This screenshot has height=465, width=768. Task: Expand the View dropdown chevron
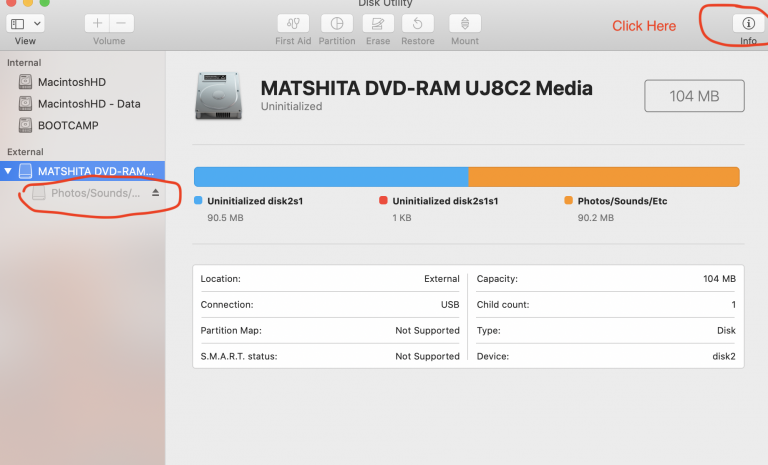click(x=37, y=24)
